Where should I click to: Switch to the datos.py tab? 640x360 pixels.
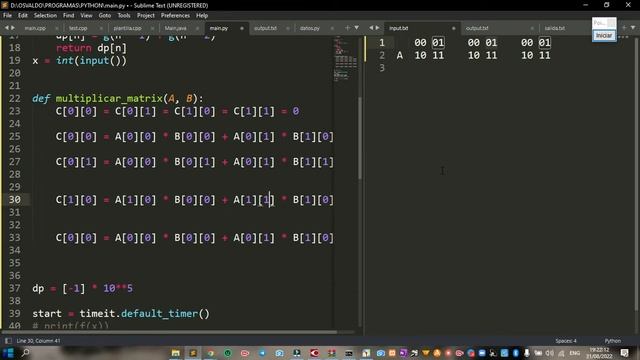coord(310,28)
